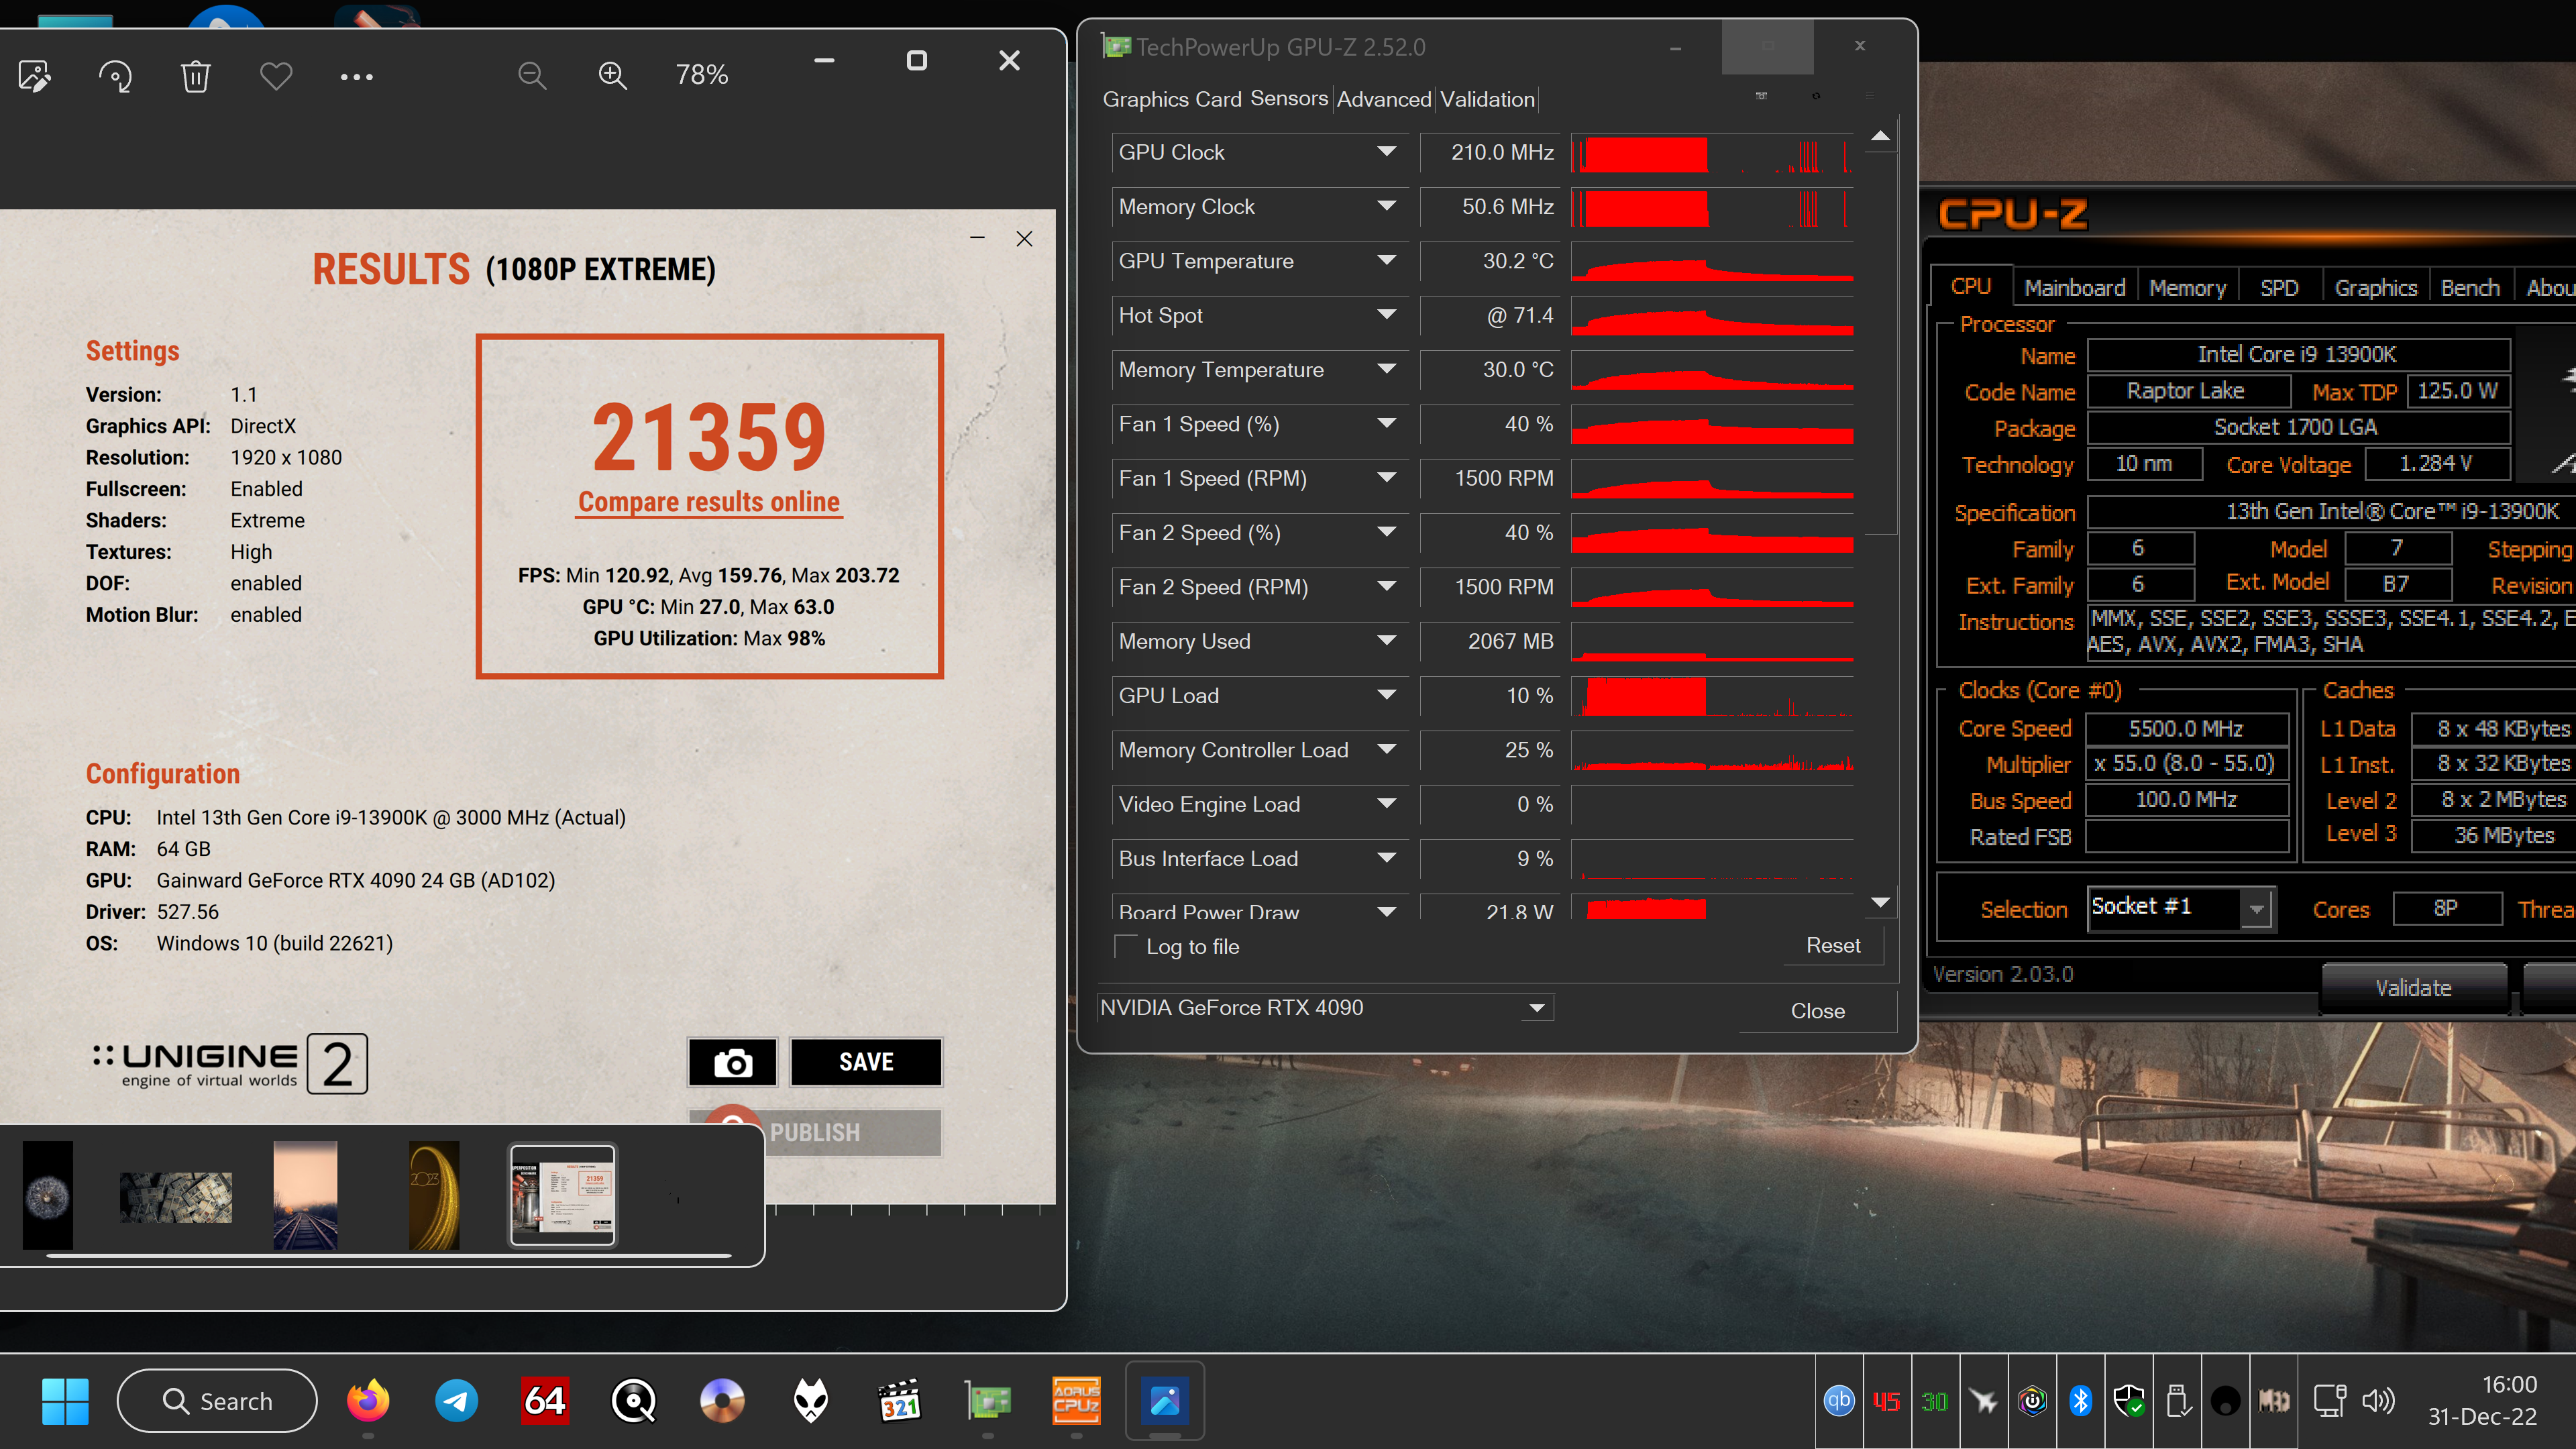Open the foxy mask app in taskbar
This screenshot has width=2576, height=1449.
(x=811, y=1401)
